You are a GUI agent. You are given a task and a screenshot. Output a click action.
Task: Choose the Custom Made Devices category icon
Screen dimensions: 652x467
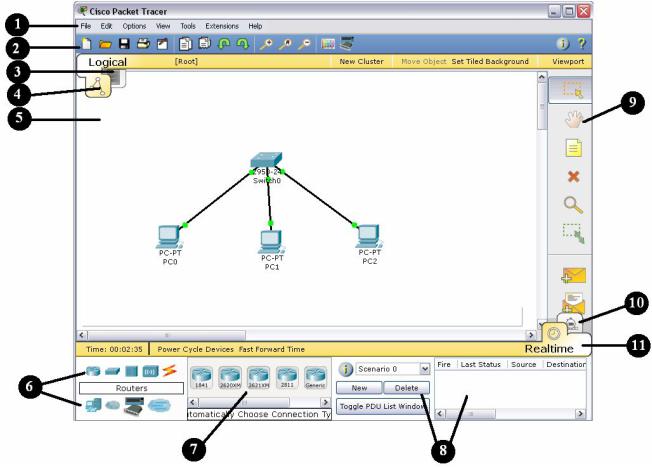coord(134,406)
